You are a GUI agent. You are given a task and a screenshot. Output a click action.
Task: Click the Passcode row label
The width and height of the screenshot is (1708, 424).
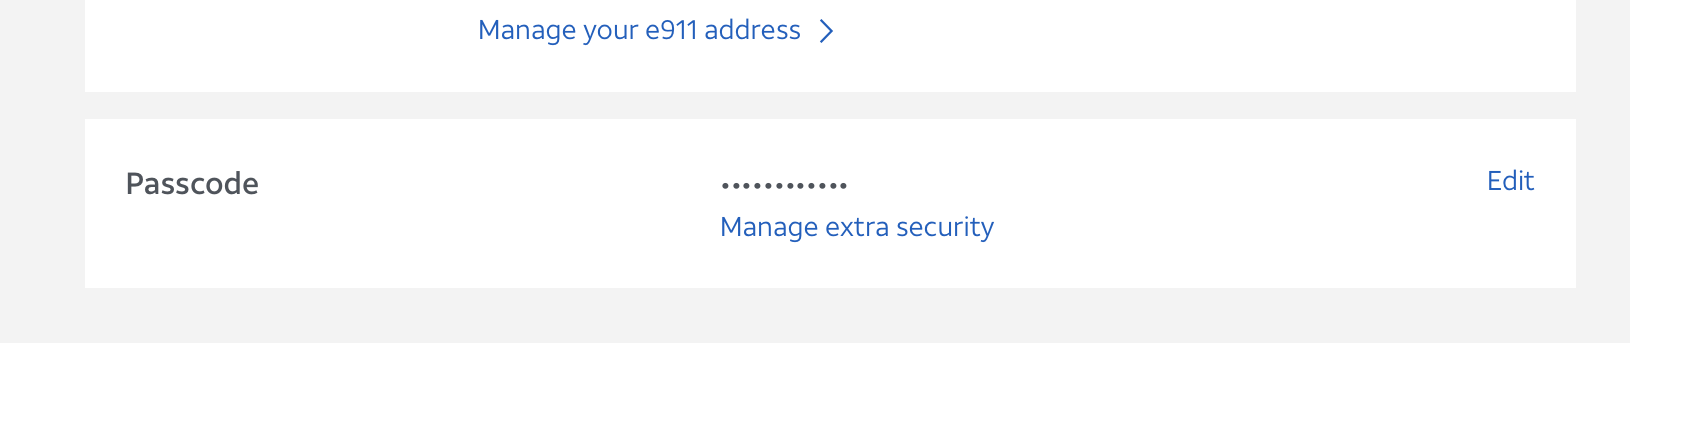[192, 184]
